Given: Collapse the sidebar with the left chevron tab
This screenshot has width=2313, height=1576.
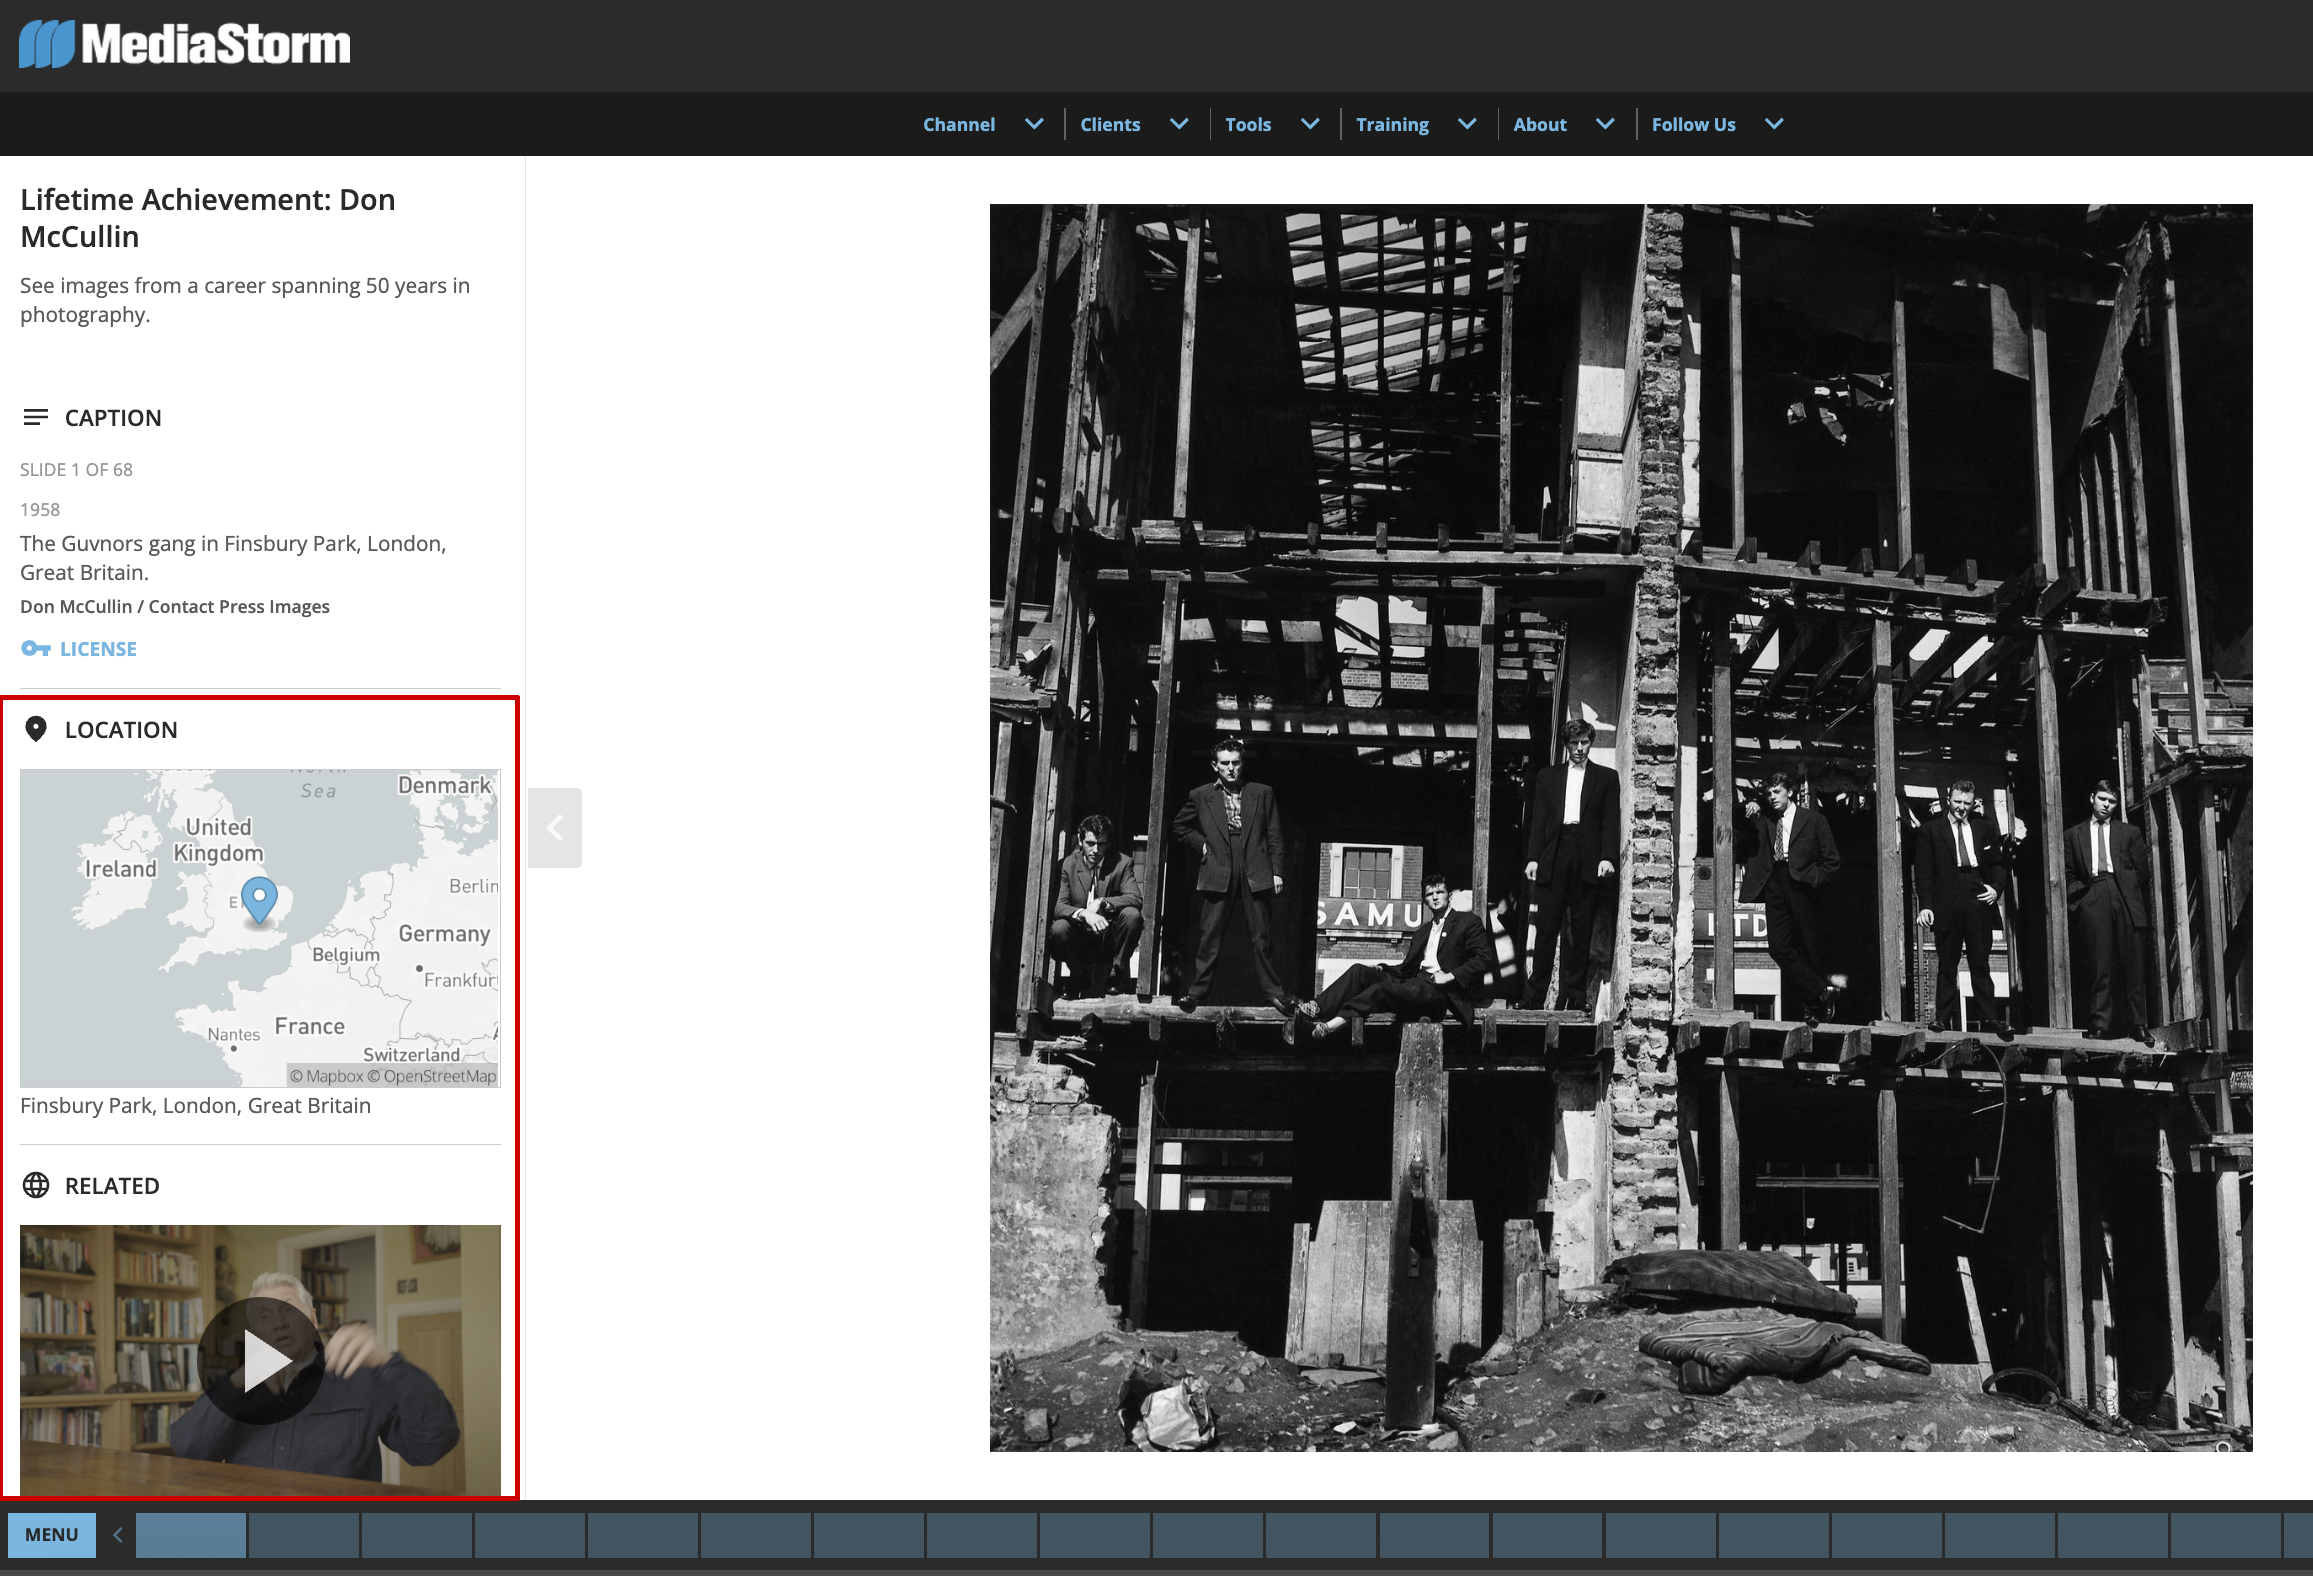Looking at the screenshot, I should (555, 828).
